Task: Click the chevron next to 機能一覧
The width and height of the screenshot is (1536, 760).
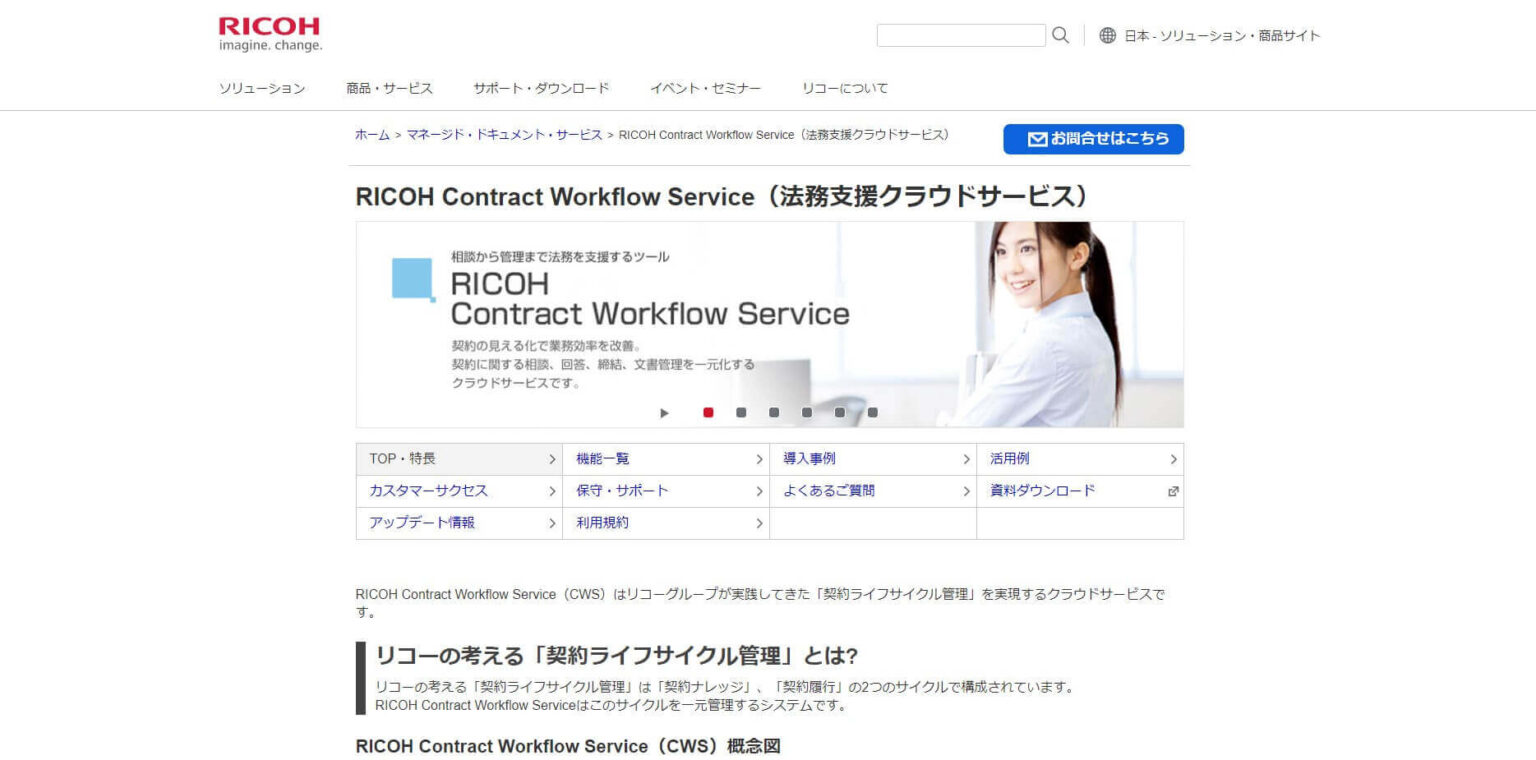Action: click(758, 459)
